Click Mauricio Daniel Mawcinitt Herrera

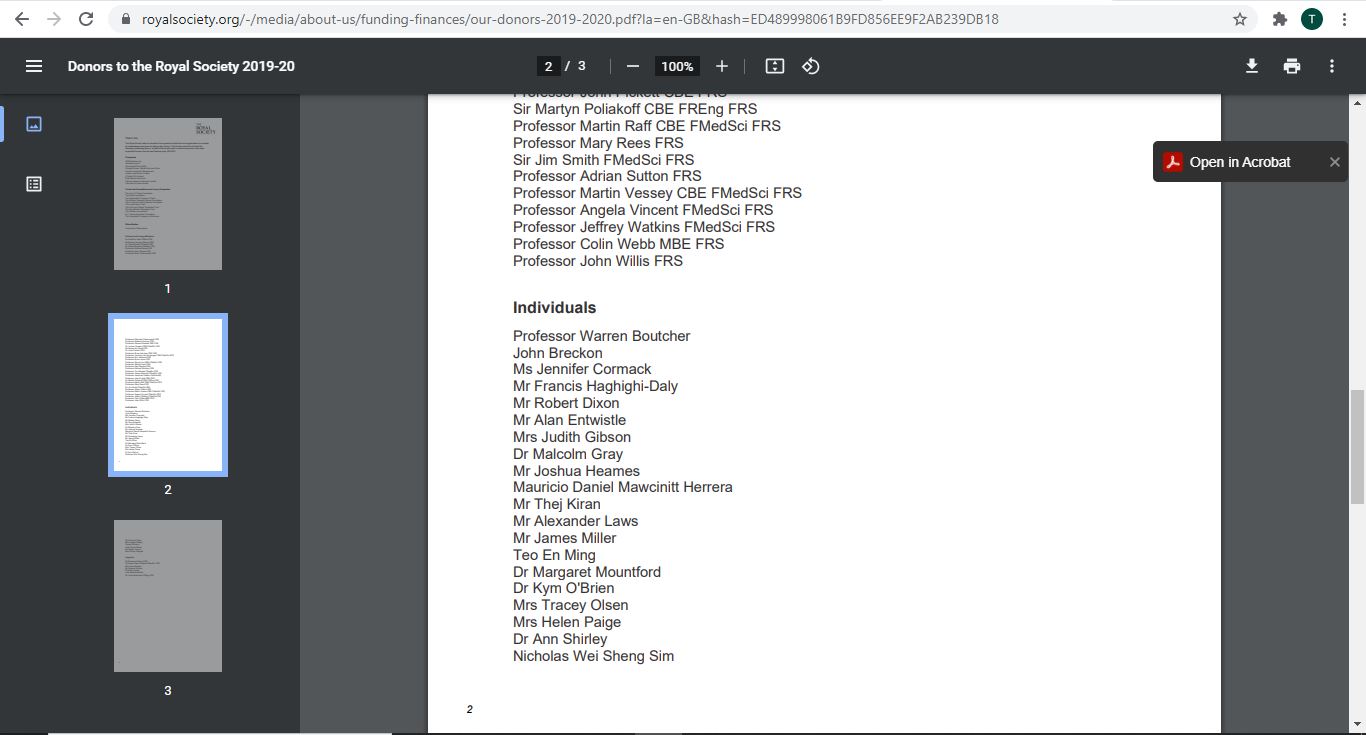point(622,487)
